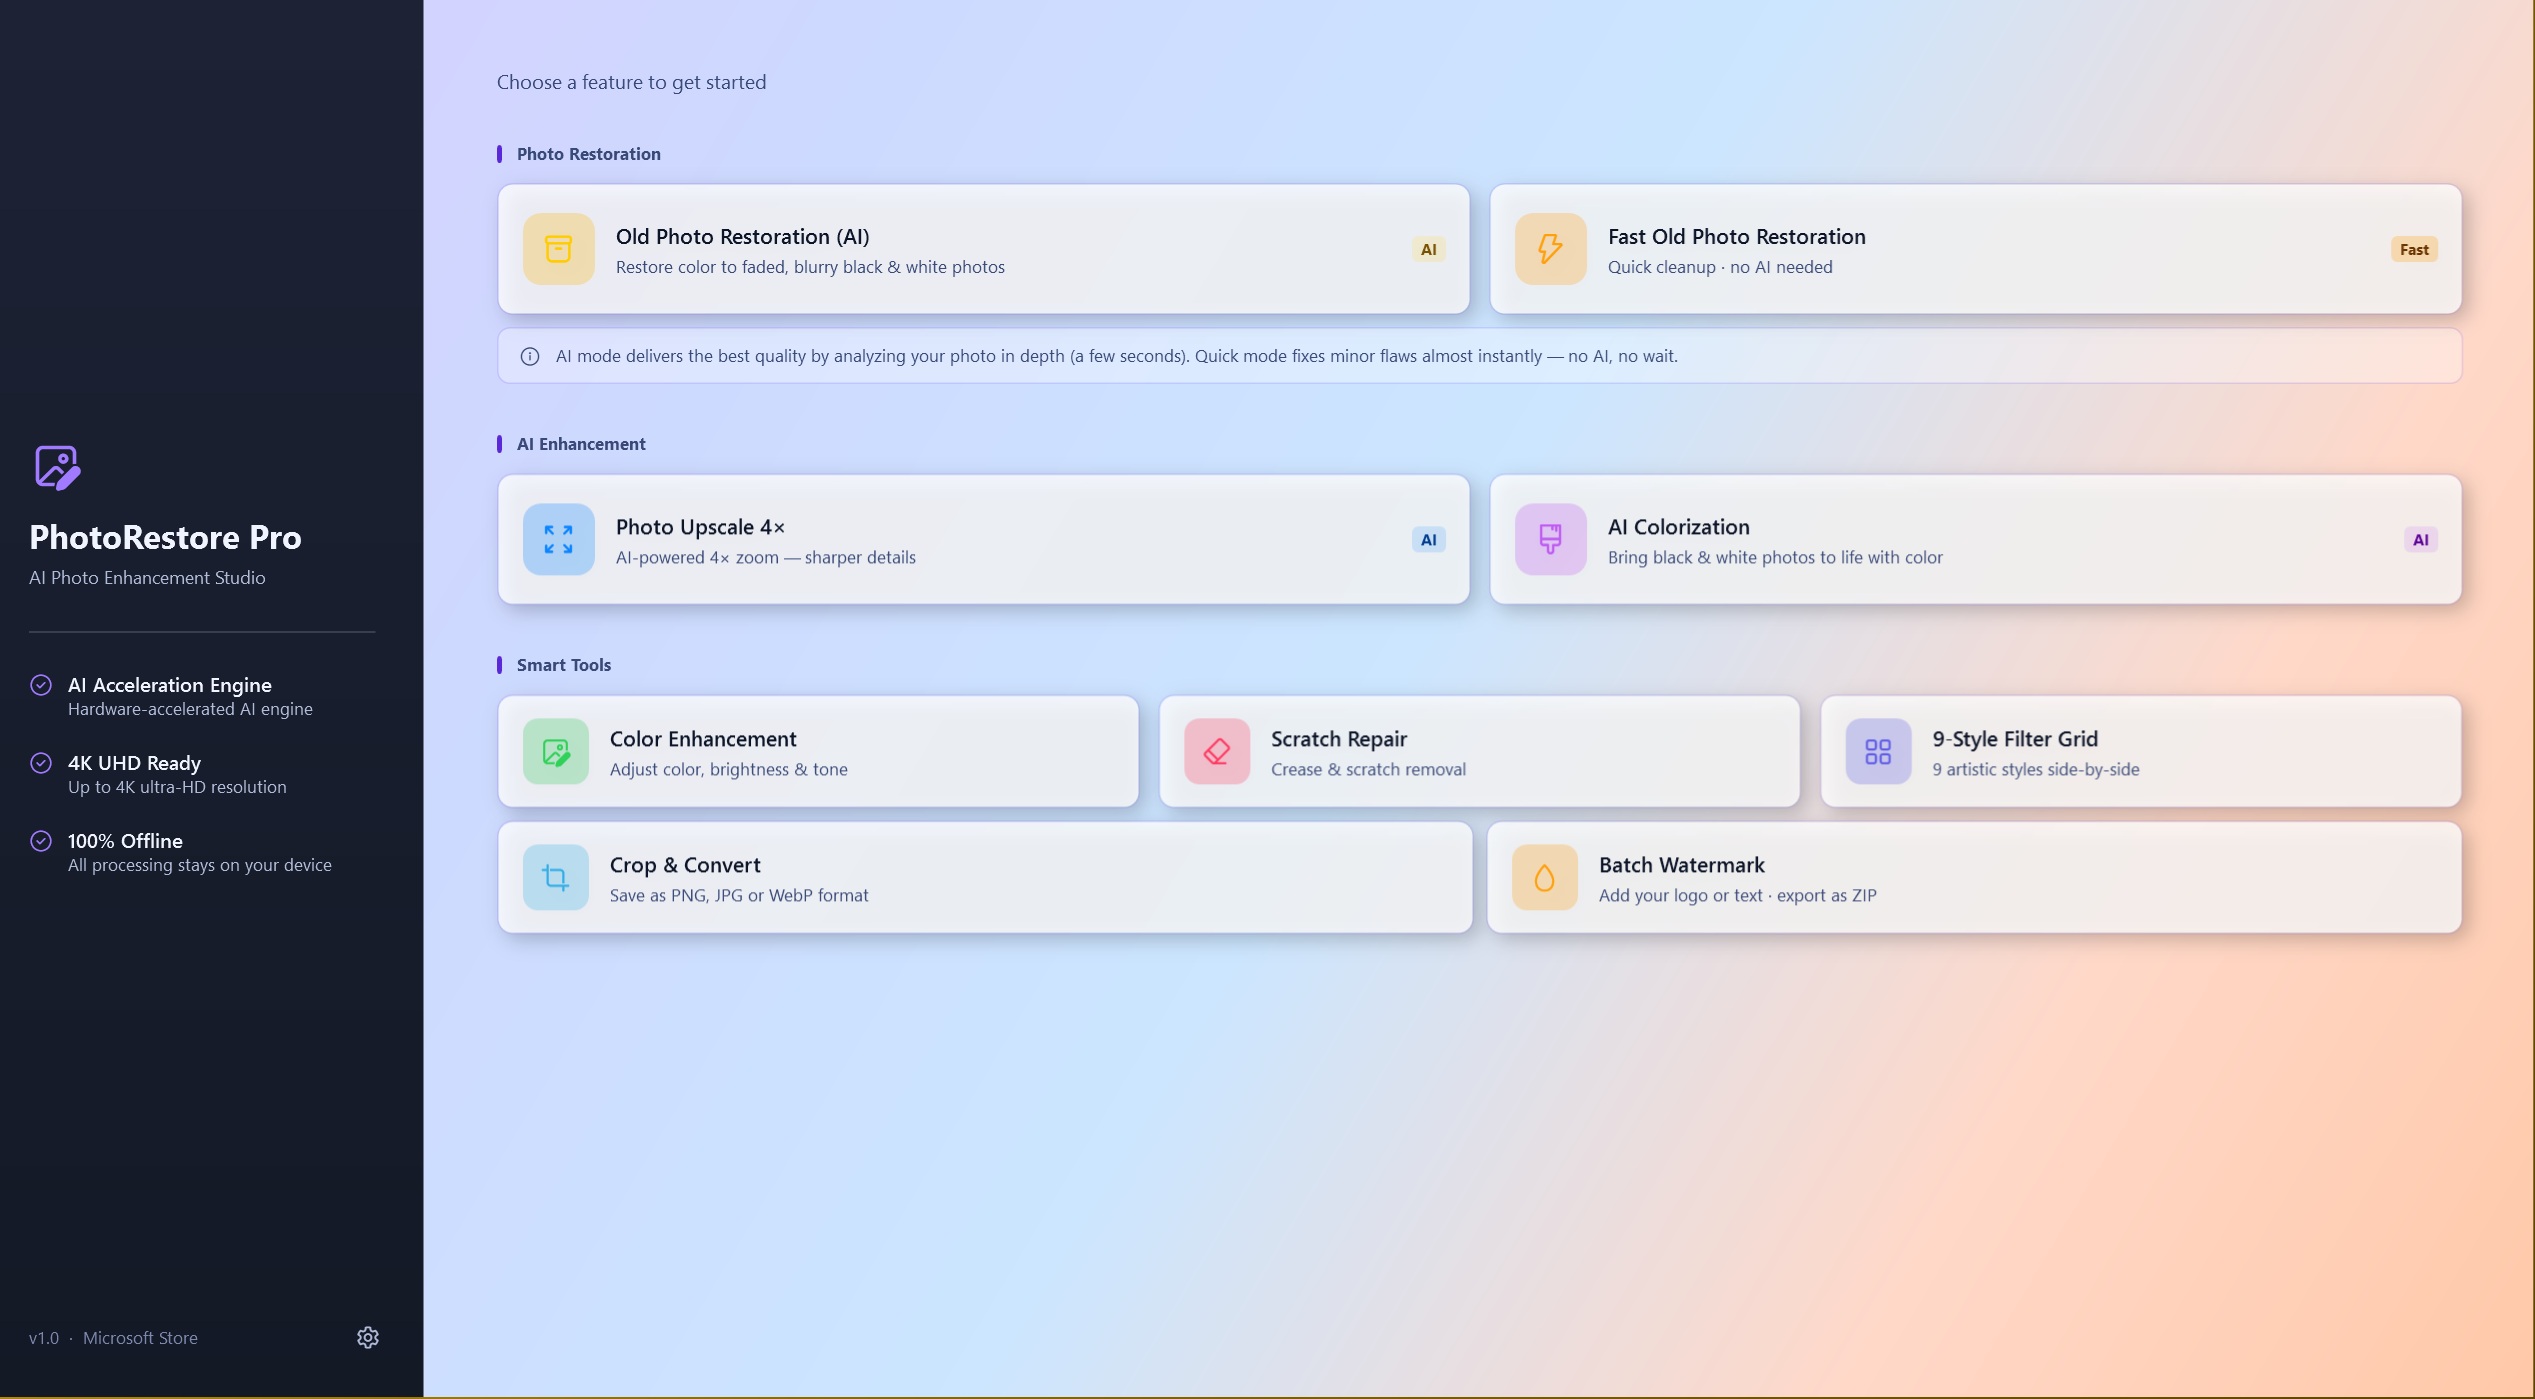The width and height of the screenshot is (2535, 1399).
Task: Click the Batch Watermark droplet icon
Action: pos(1545,877)
